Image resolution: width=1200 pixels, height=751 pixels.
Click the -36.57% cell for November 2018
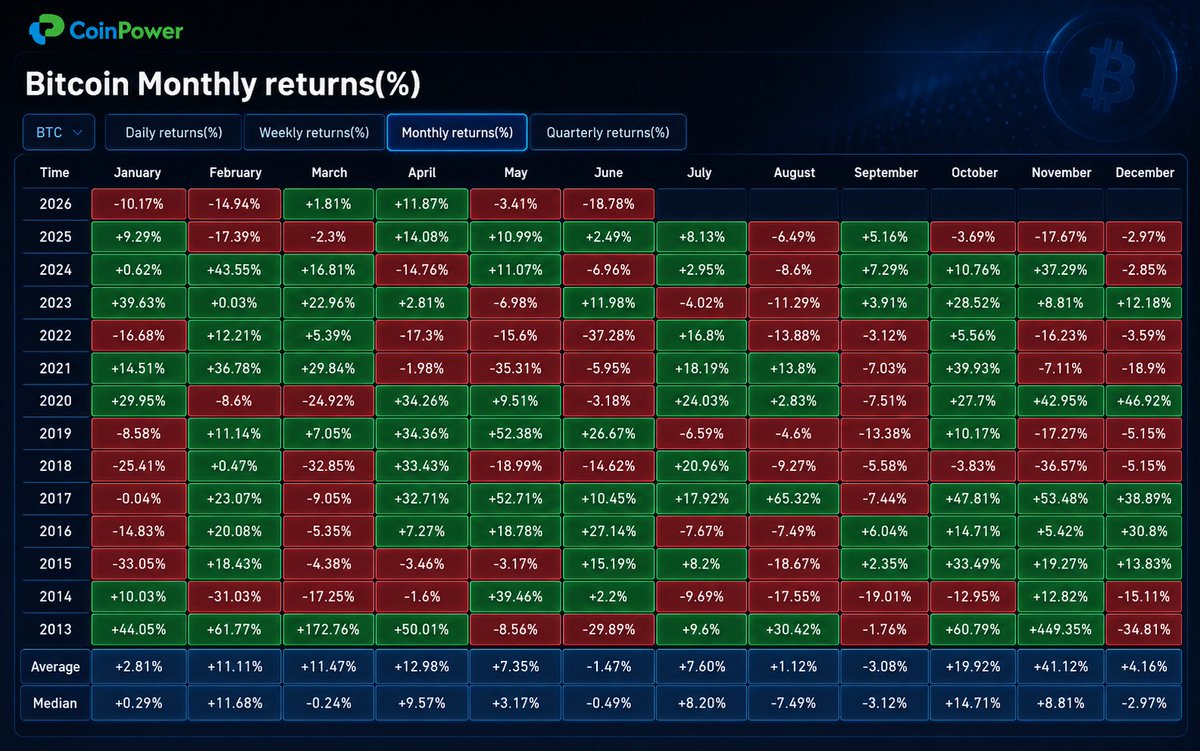[1061, 466]
